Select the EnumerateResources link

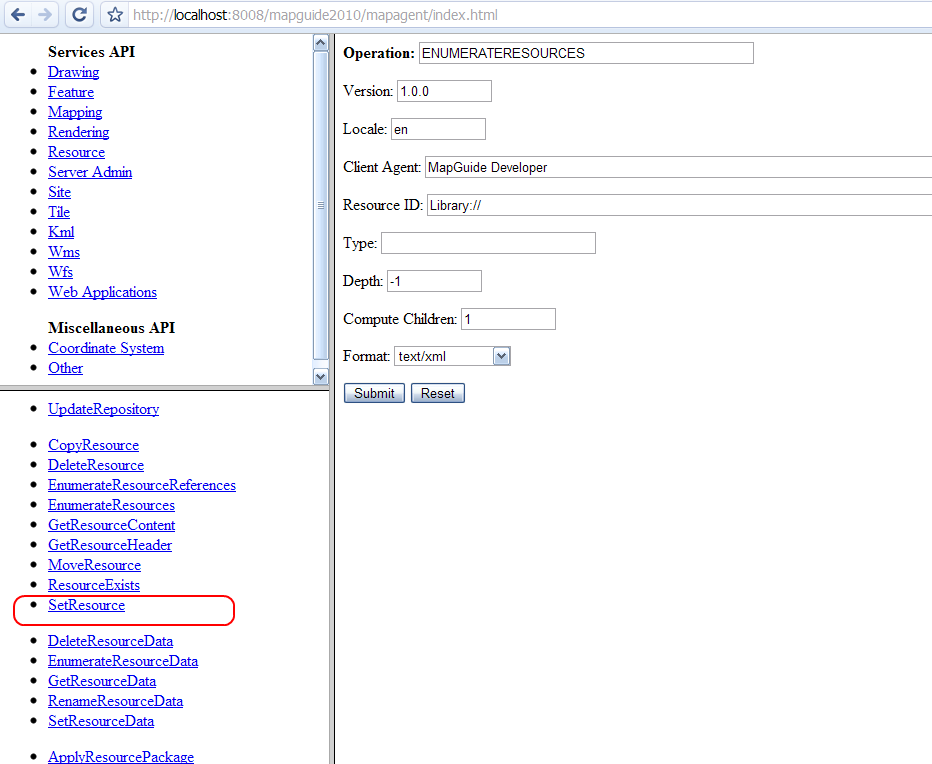click(111, 505)
